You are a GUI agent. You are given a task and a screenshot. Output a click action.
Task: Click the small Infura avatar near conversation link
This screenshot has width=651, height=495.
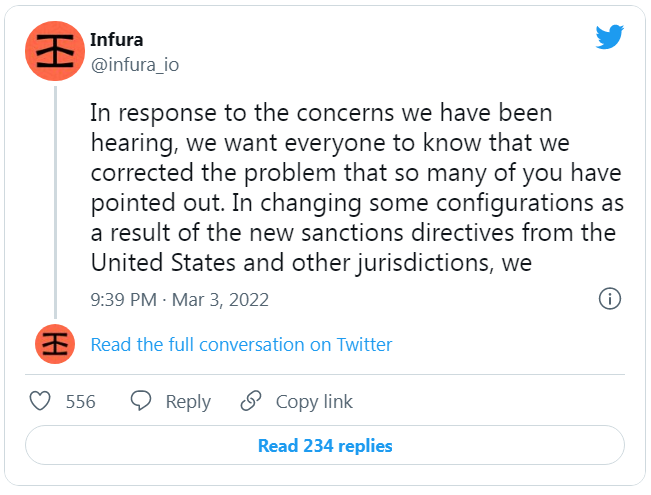click(x=55, y=344)
